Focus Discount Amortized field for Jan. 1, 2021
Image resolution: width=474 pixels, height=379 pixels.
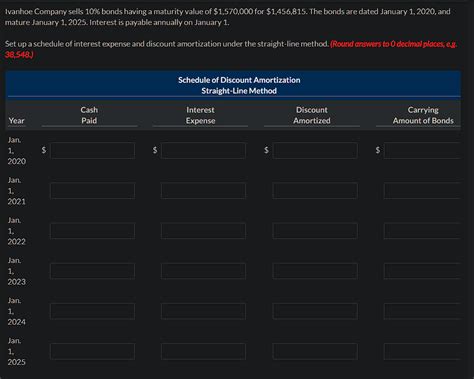[315, 191]
